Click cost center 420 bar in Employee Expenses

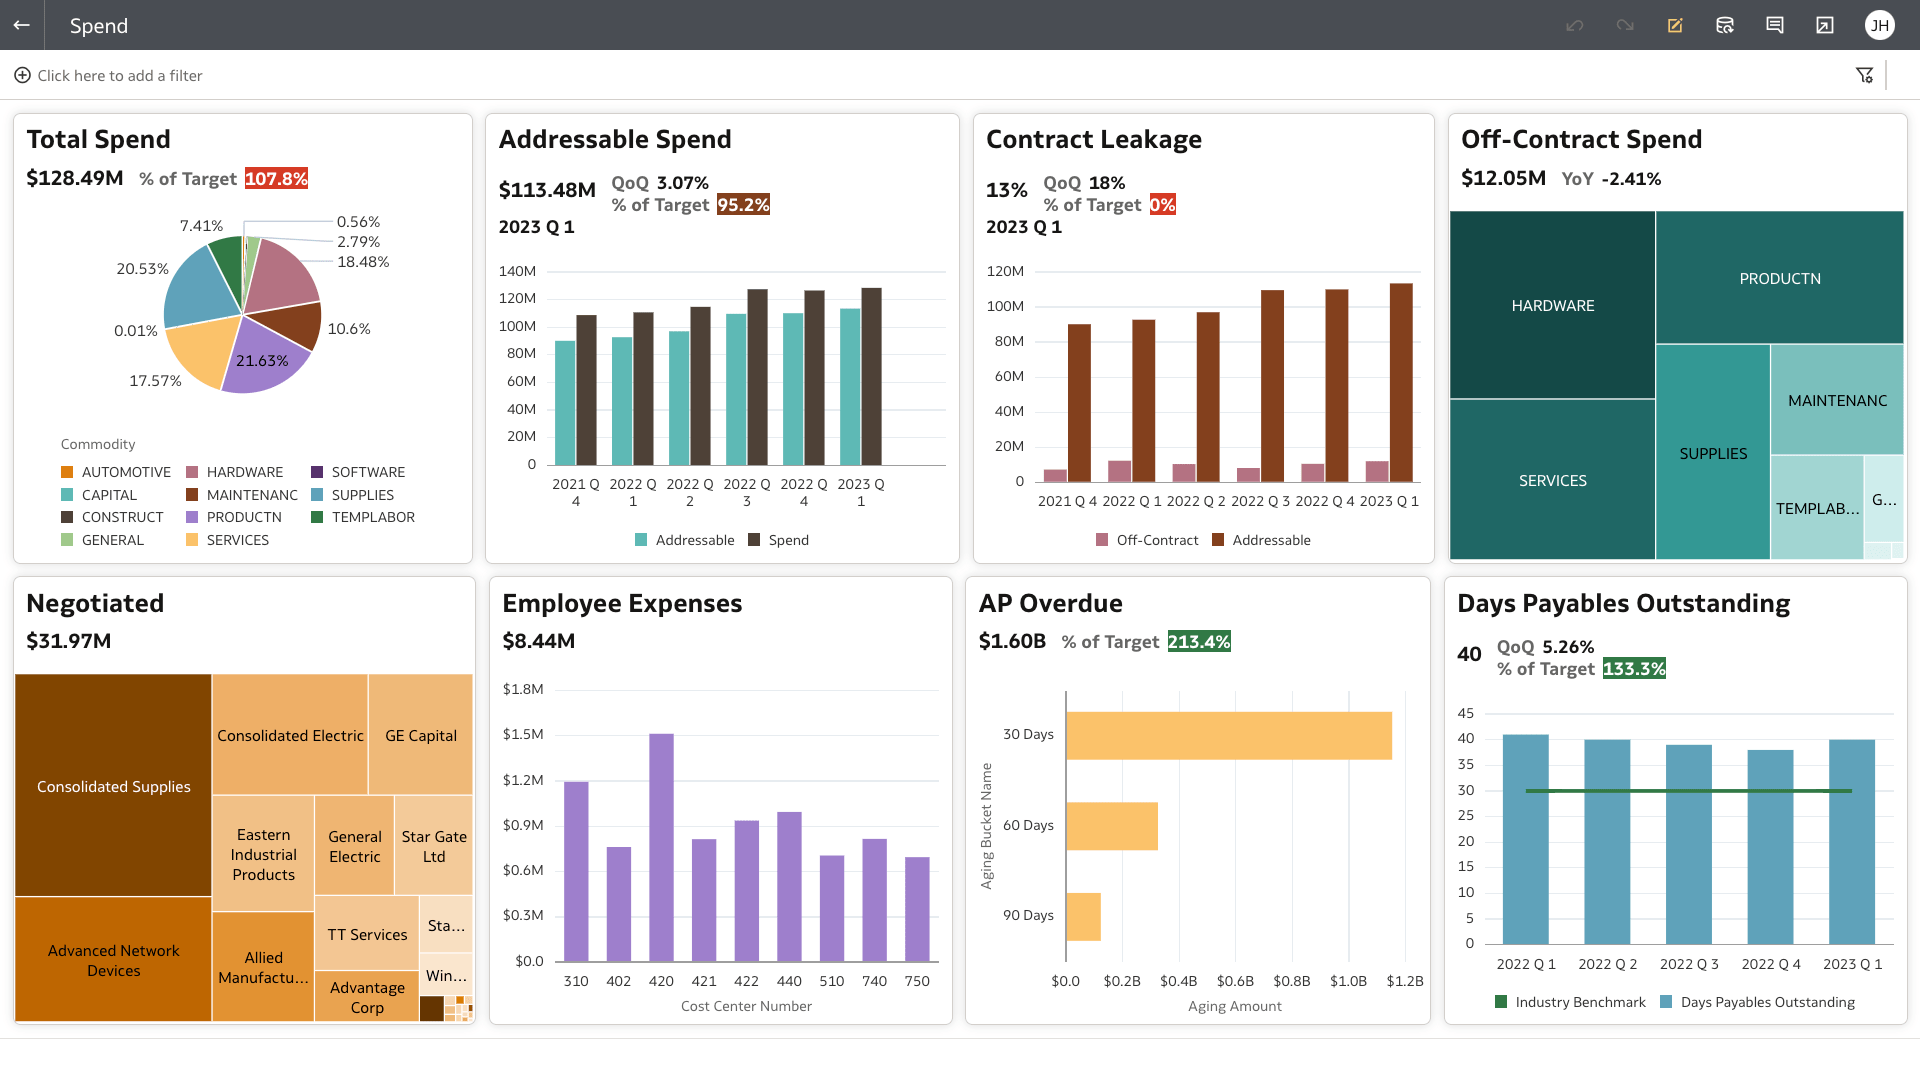coord(661,846)
